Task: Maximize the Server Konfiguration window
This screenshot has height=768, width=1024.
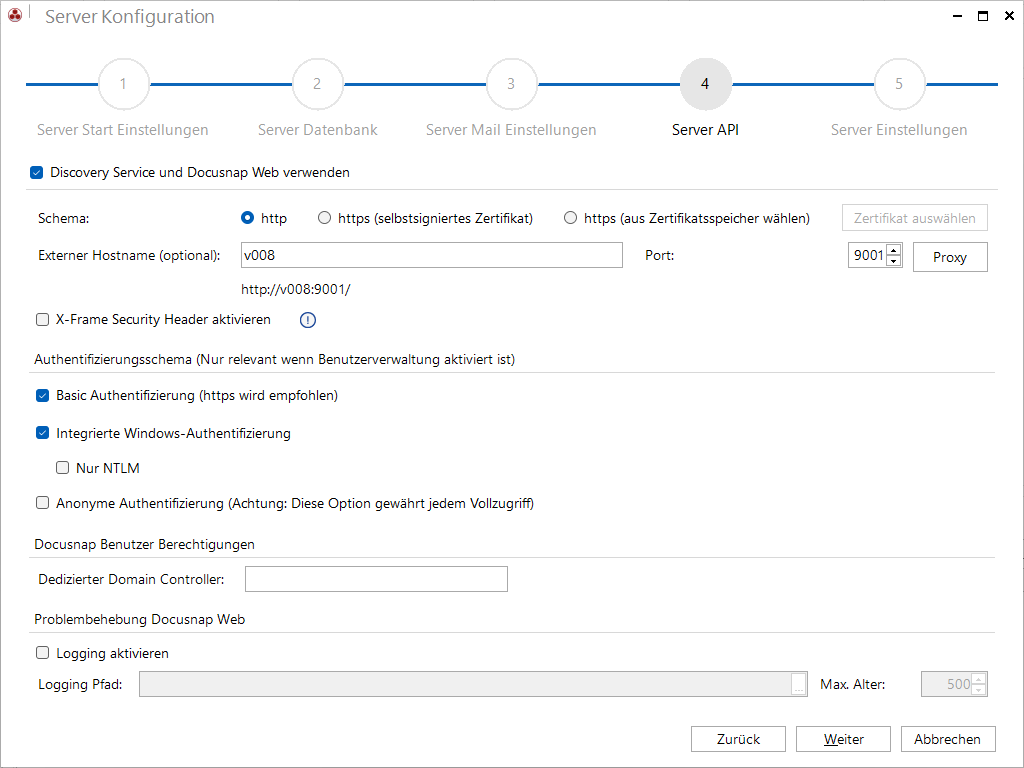Action: pyautogui.click(x=983, y=16)
